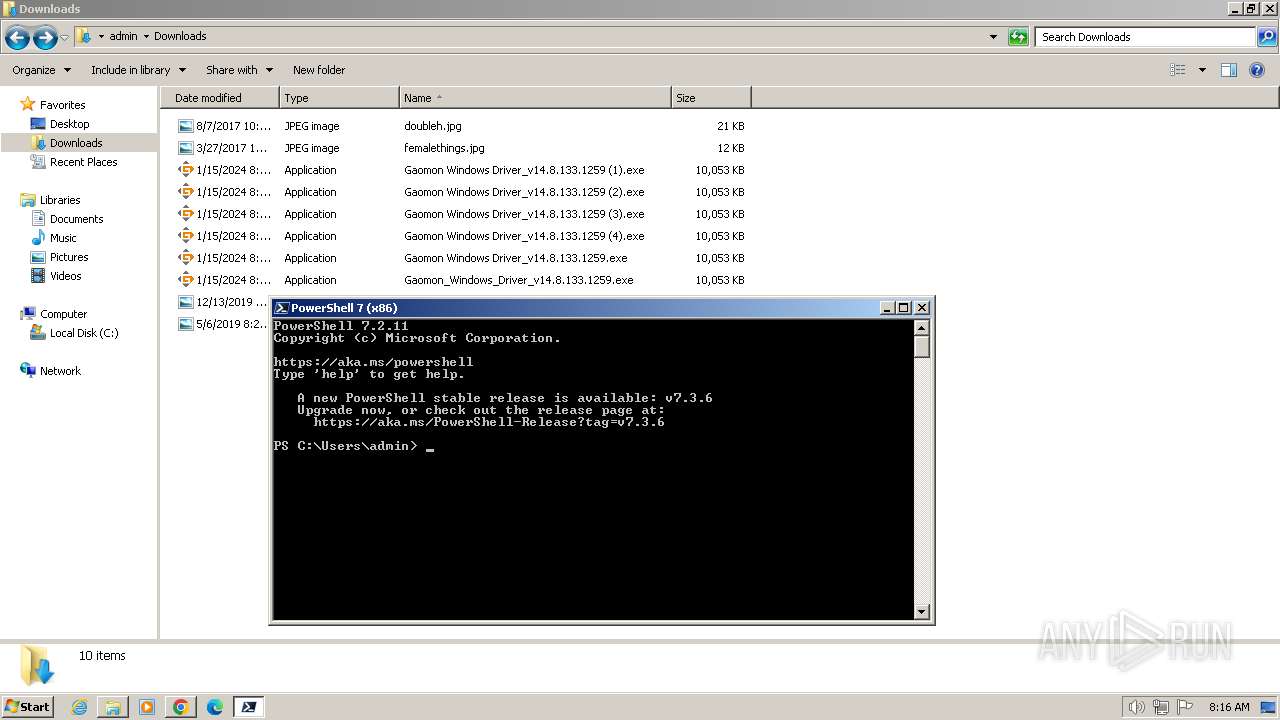The height and width of the screenshot is (720, 1280).
Task: Click the PowerShell window title icon
Action: coord(282,308)
